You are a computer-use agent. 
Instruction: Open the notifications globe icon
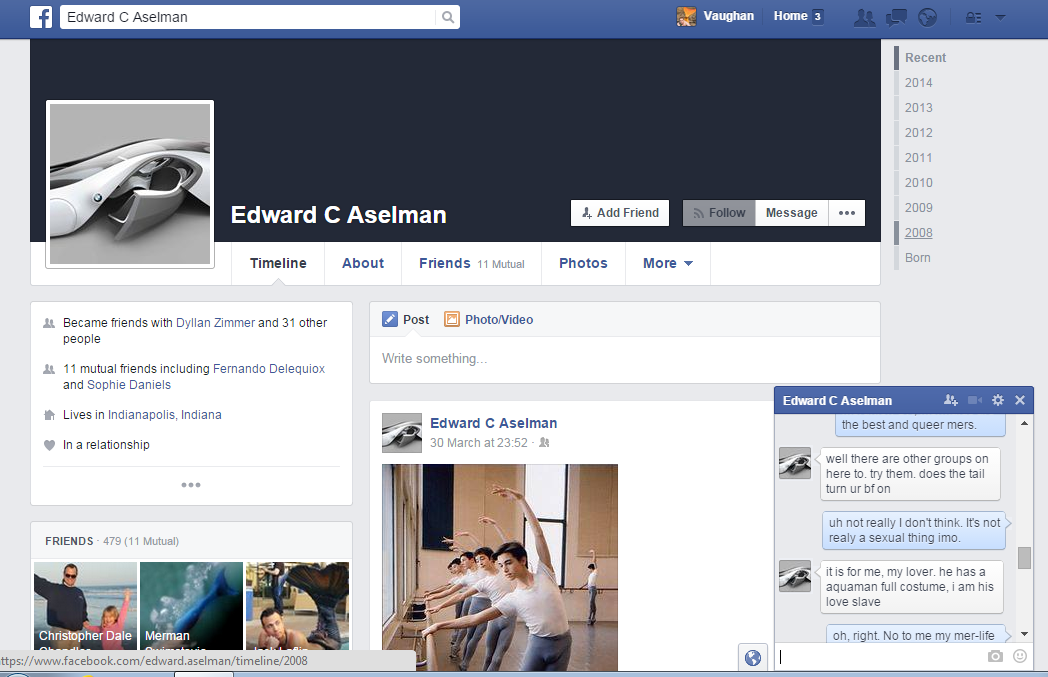pyautogui.click(x=927, y=17)
